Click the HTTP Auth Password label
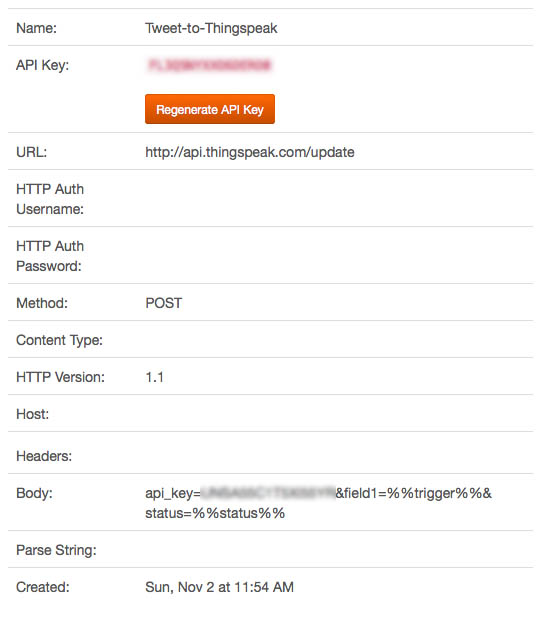The width and height of the screenshot is (545, 629). click(x=50, y=256)
